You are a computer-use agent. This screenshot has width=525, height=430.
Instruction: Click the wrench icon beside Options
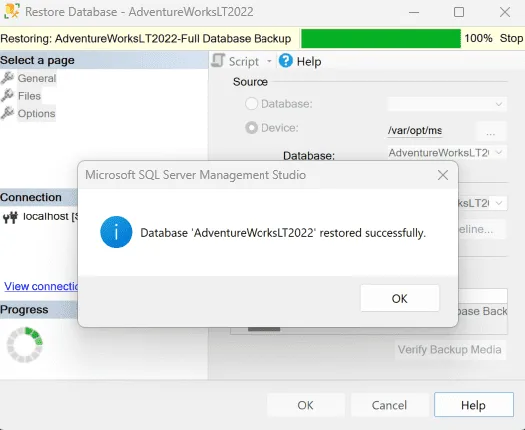tap(7, 113)
